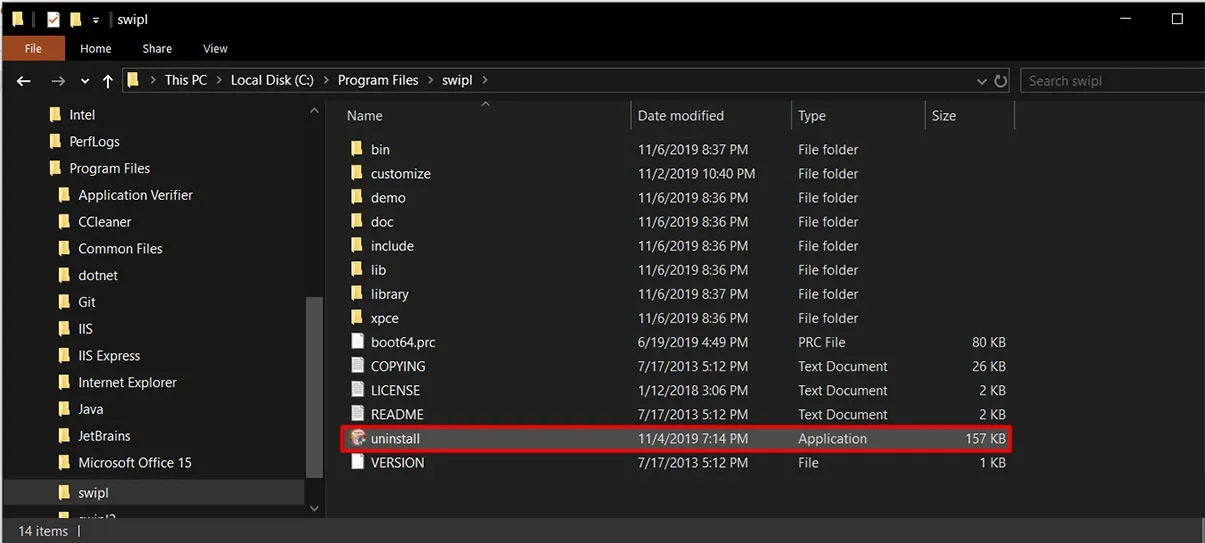Go forward with the Forward arrow
This screenshot has width=1205, height=543.
pyautogui.click(x=59, y=81)
